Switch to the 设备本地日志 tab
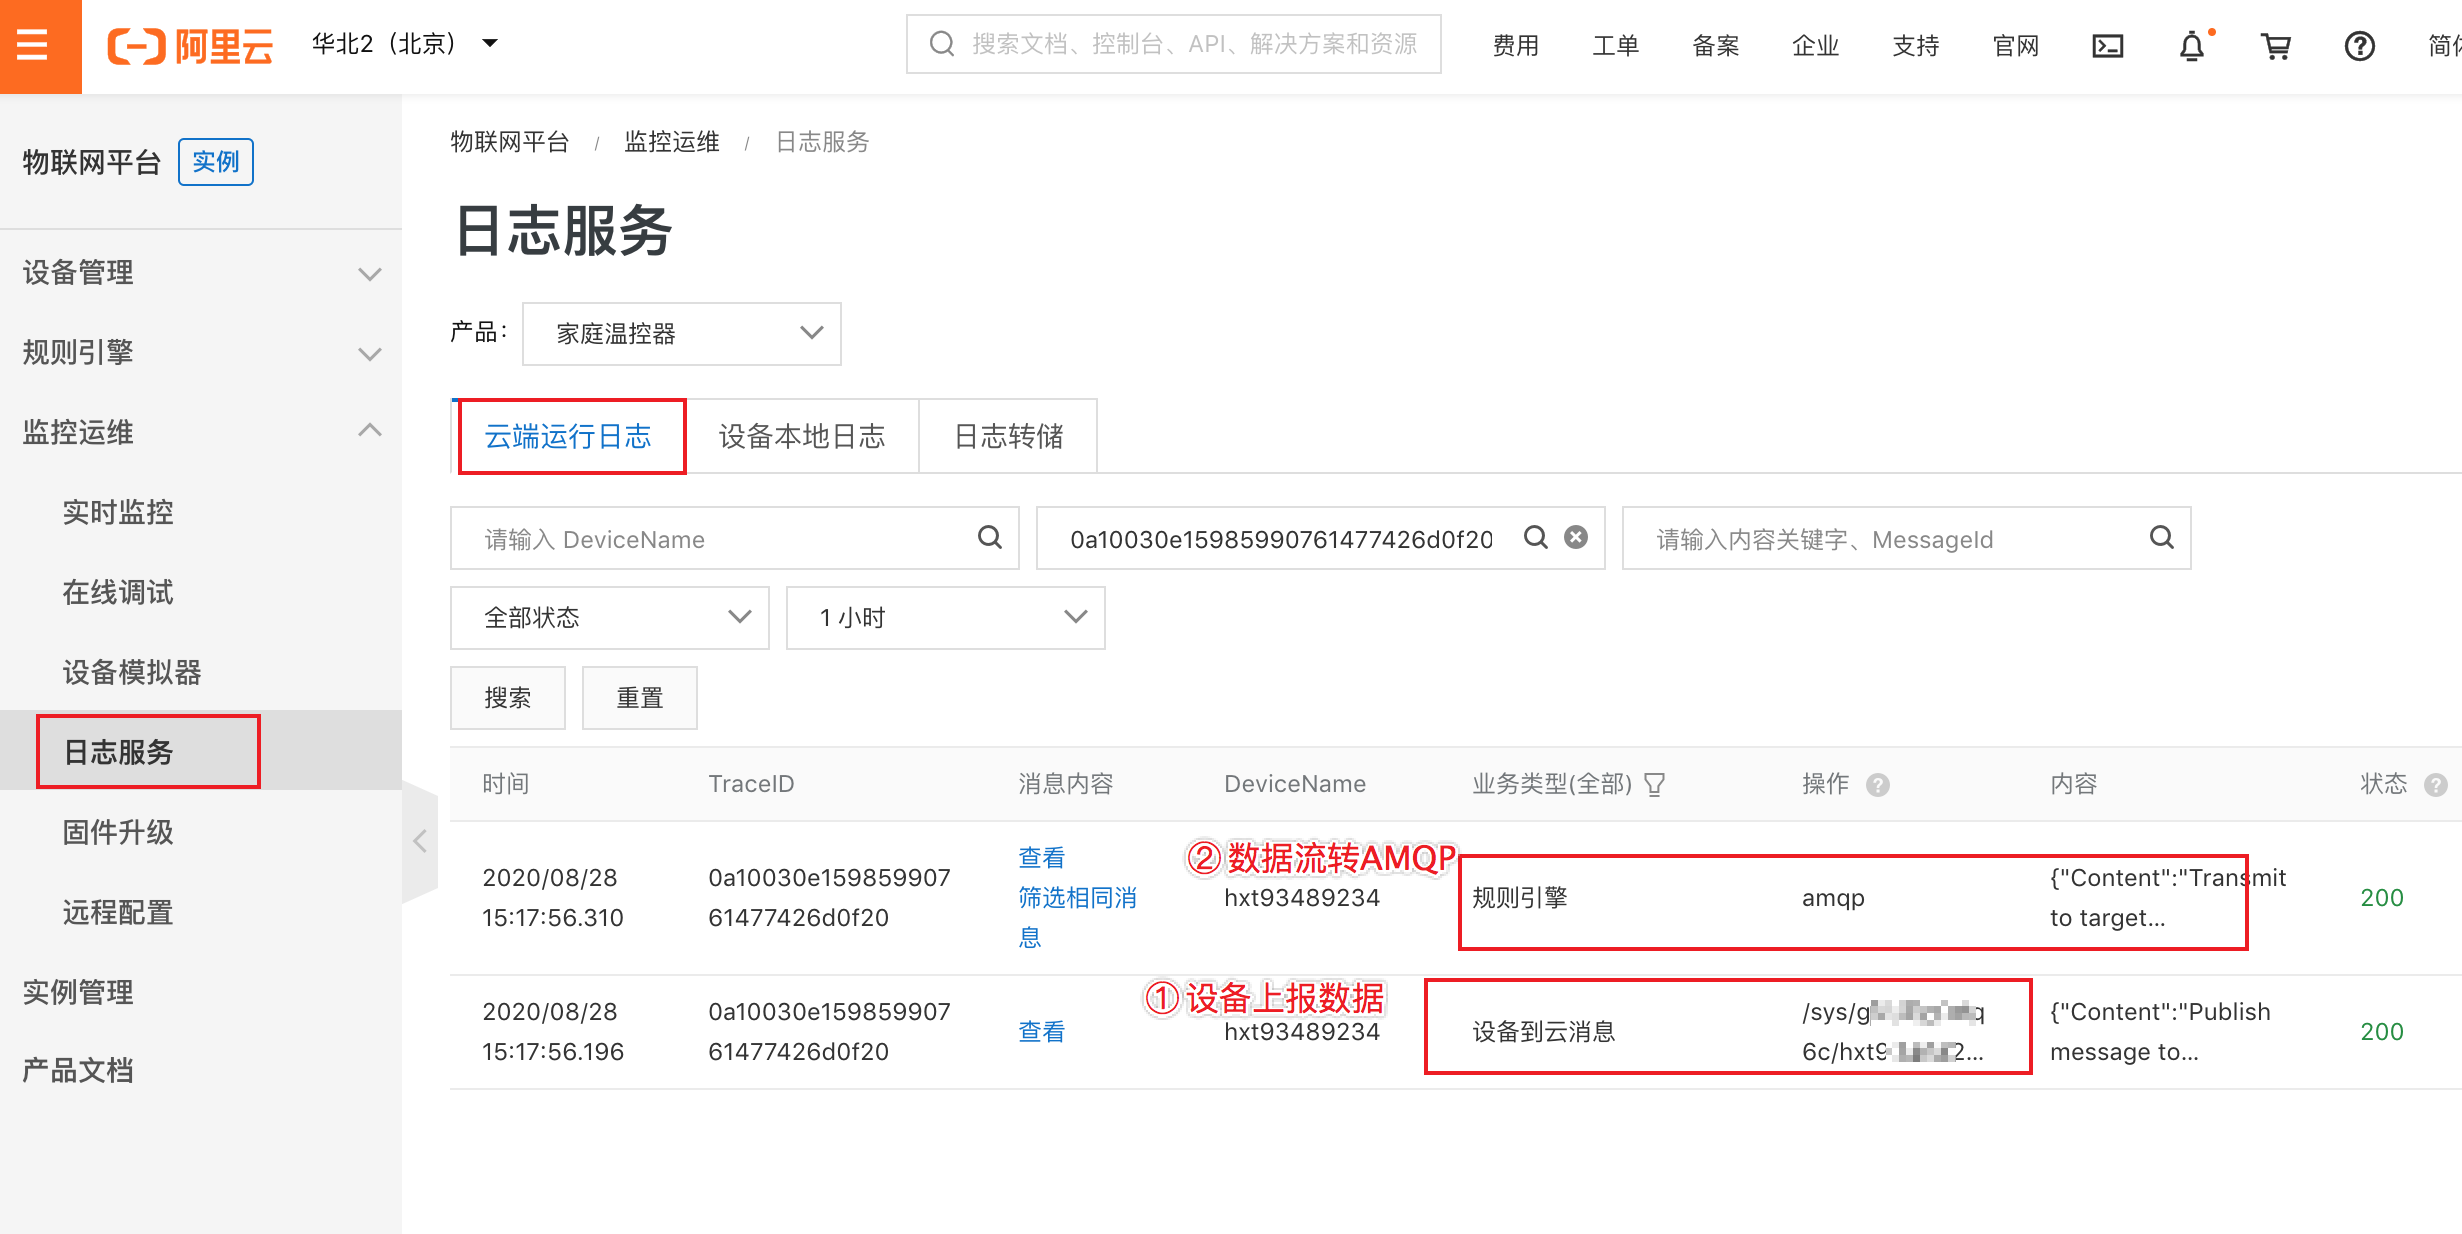This screenshot has width=2462, height=1234. click(x=802, y=436)
